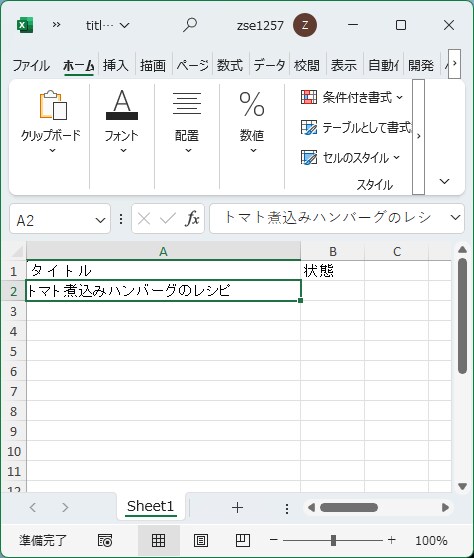Screen dimensions: 474x558
Task: Select the Sheet1 tab
Action: coord(150,506)
